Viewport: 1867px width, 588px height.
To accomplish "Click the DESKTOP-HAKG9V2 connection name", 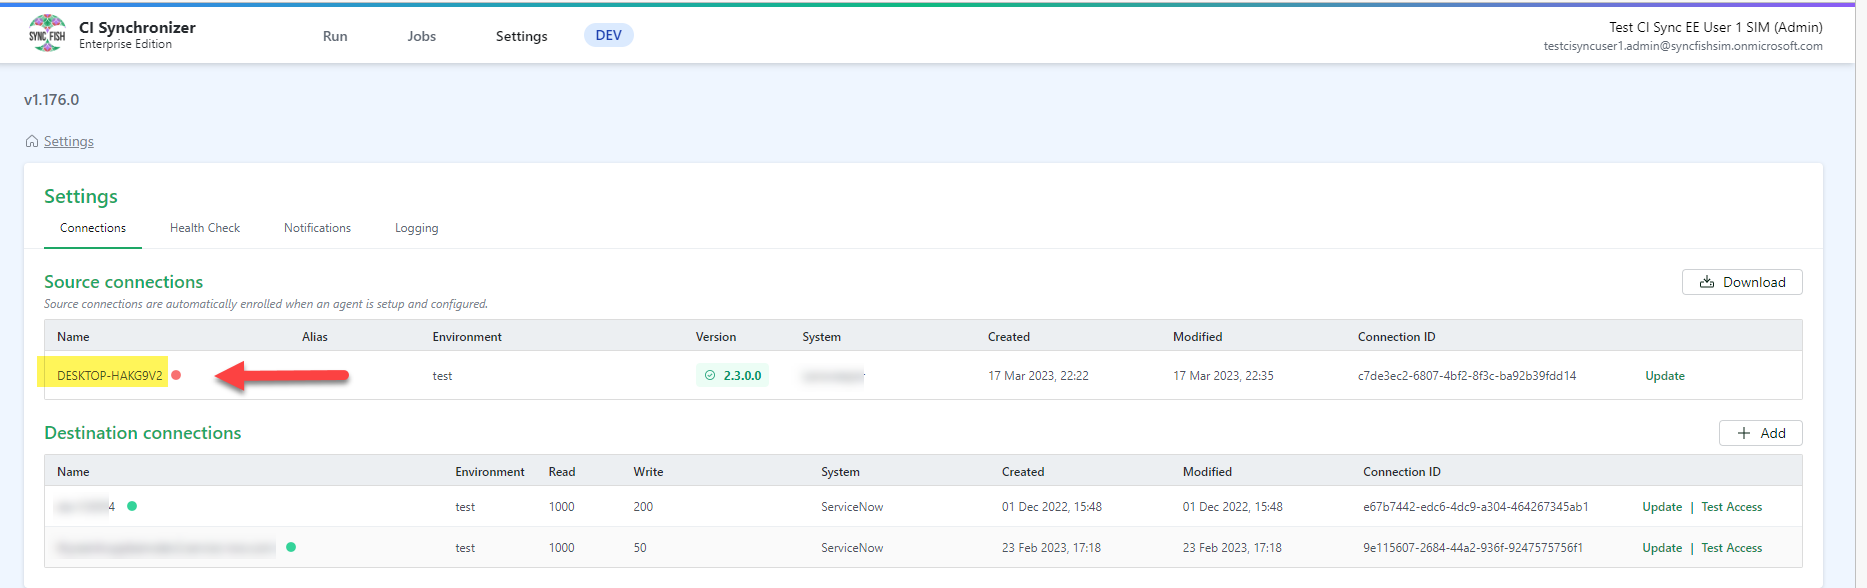I will [109, 376].
